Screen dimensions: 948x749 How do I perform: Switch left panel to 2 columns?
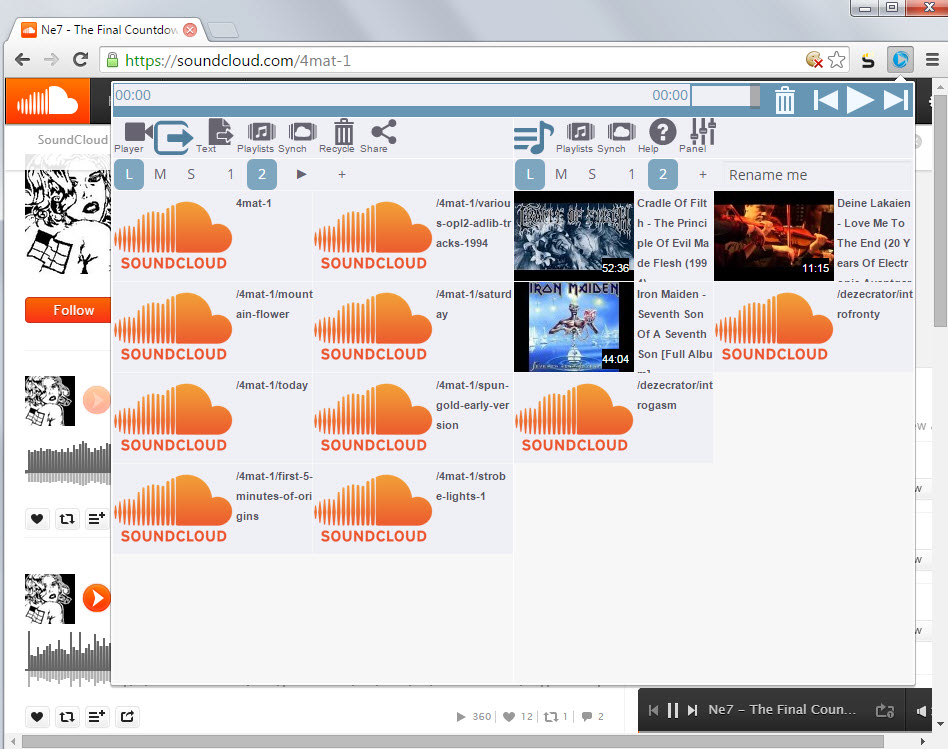(262, 175)
